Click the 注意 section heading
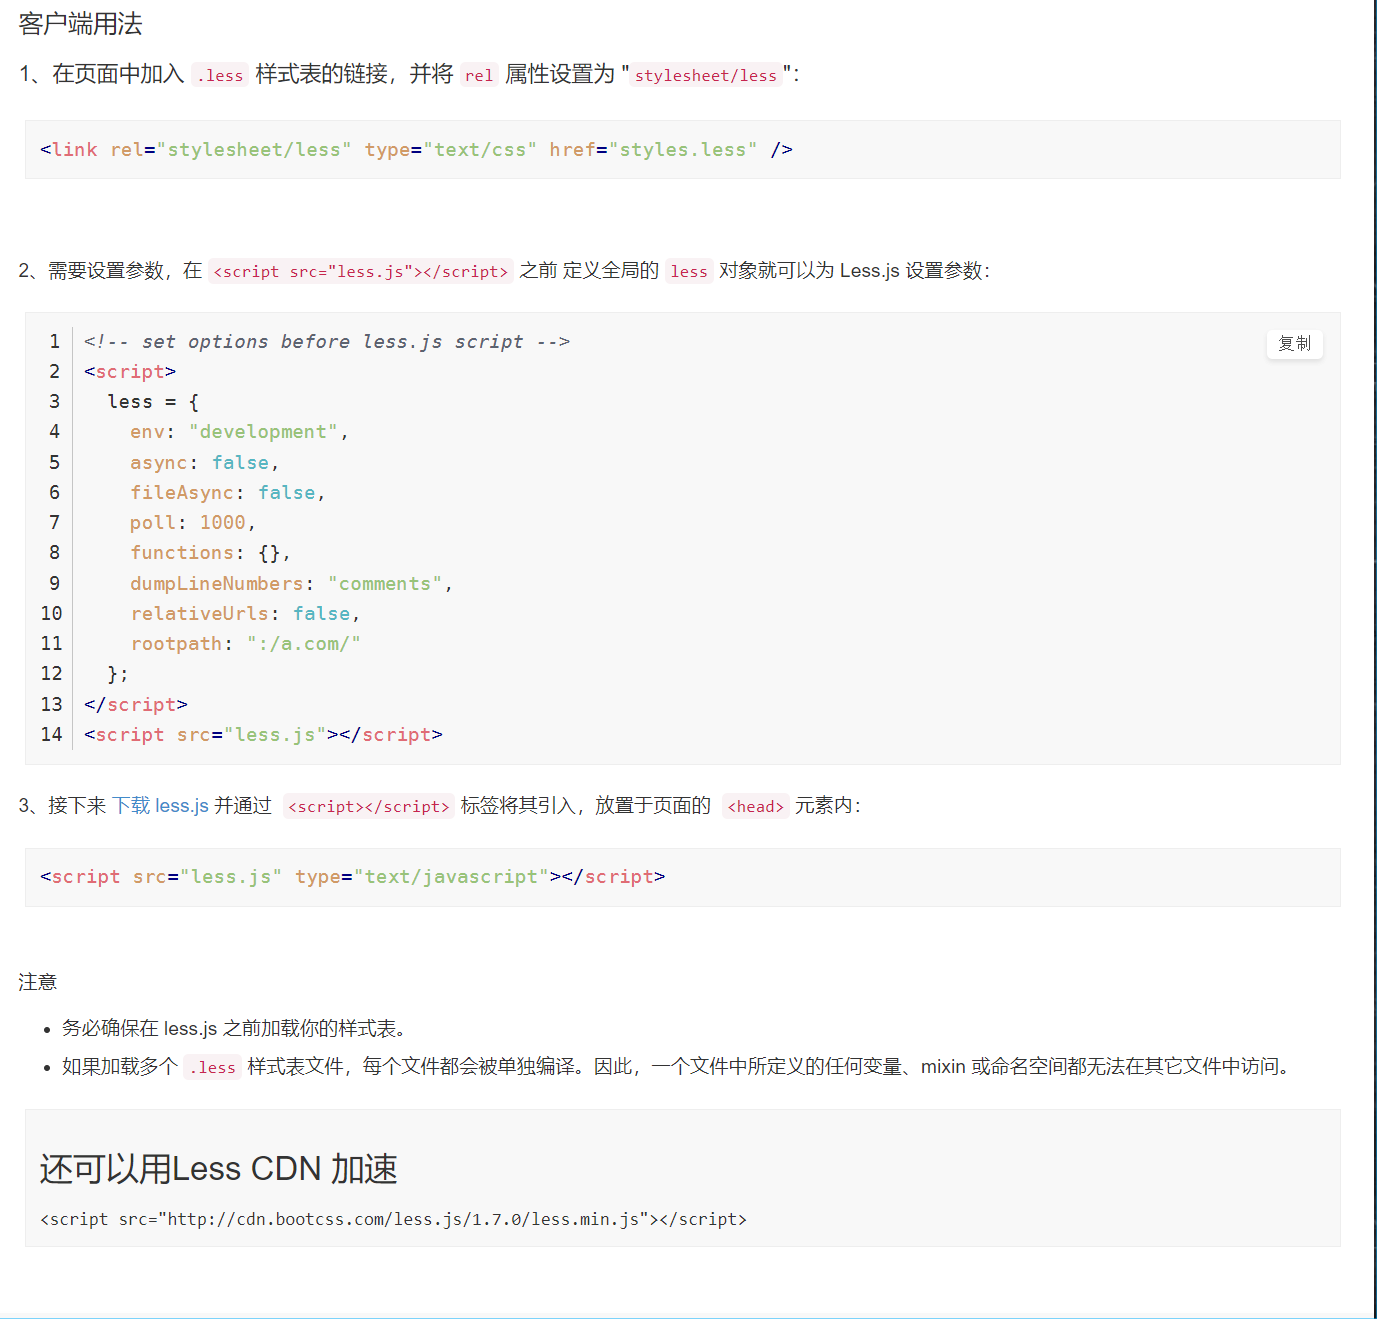The image size is (1377, 1319). click(37, 982)
